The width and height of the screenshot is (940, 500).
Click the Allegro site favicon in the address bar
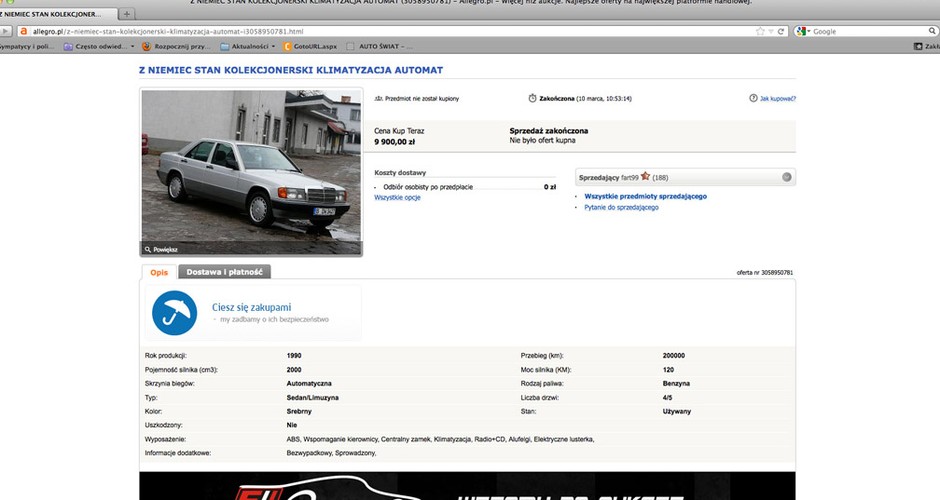pyautogui.click(x=24, y=31)
